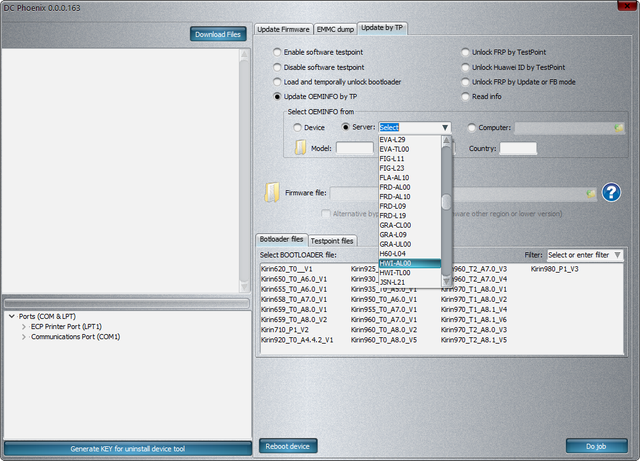This screenshot has height=461, width=640.
Task: Open the Botloader files tab
Action: coord(281,239)
